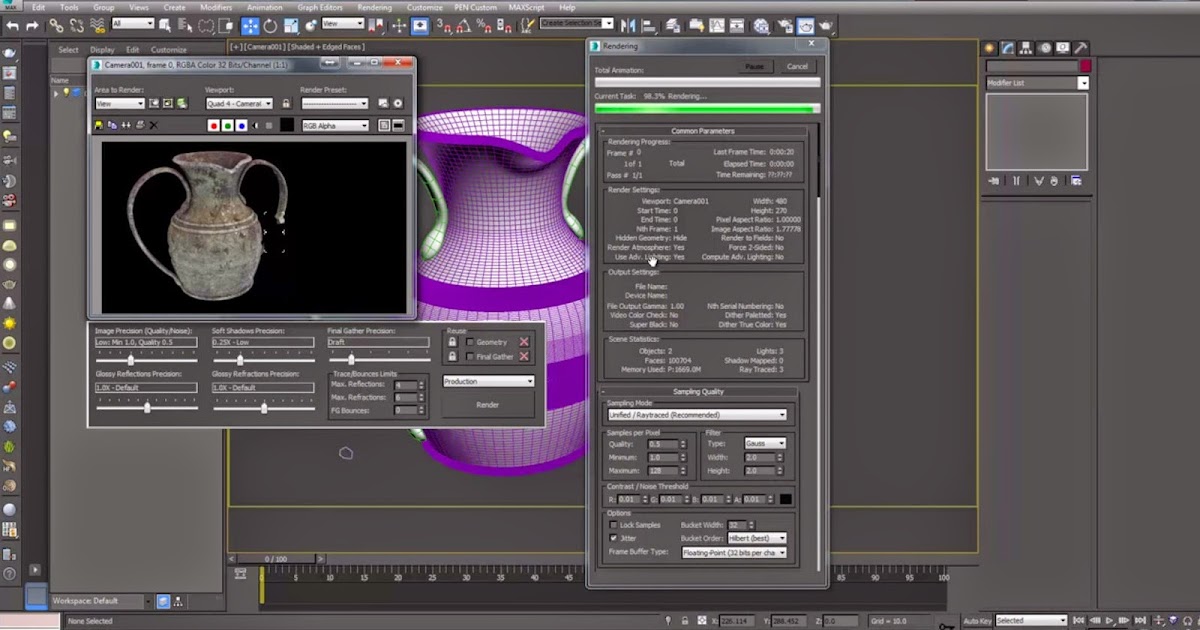Screen dimensions: 1200x630
Task: Toggle the red channel in the frame window
Action: point(214,125)
